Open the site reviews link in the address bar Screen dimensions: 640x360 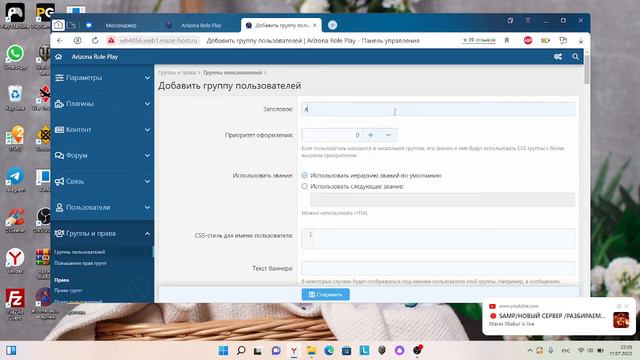click(x=479, y=40)
